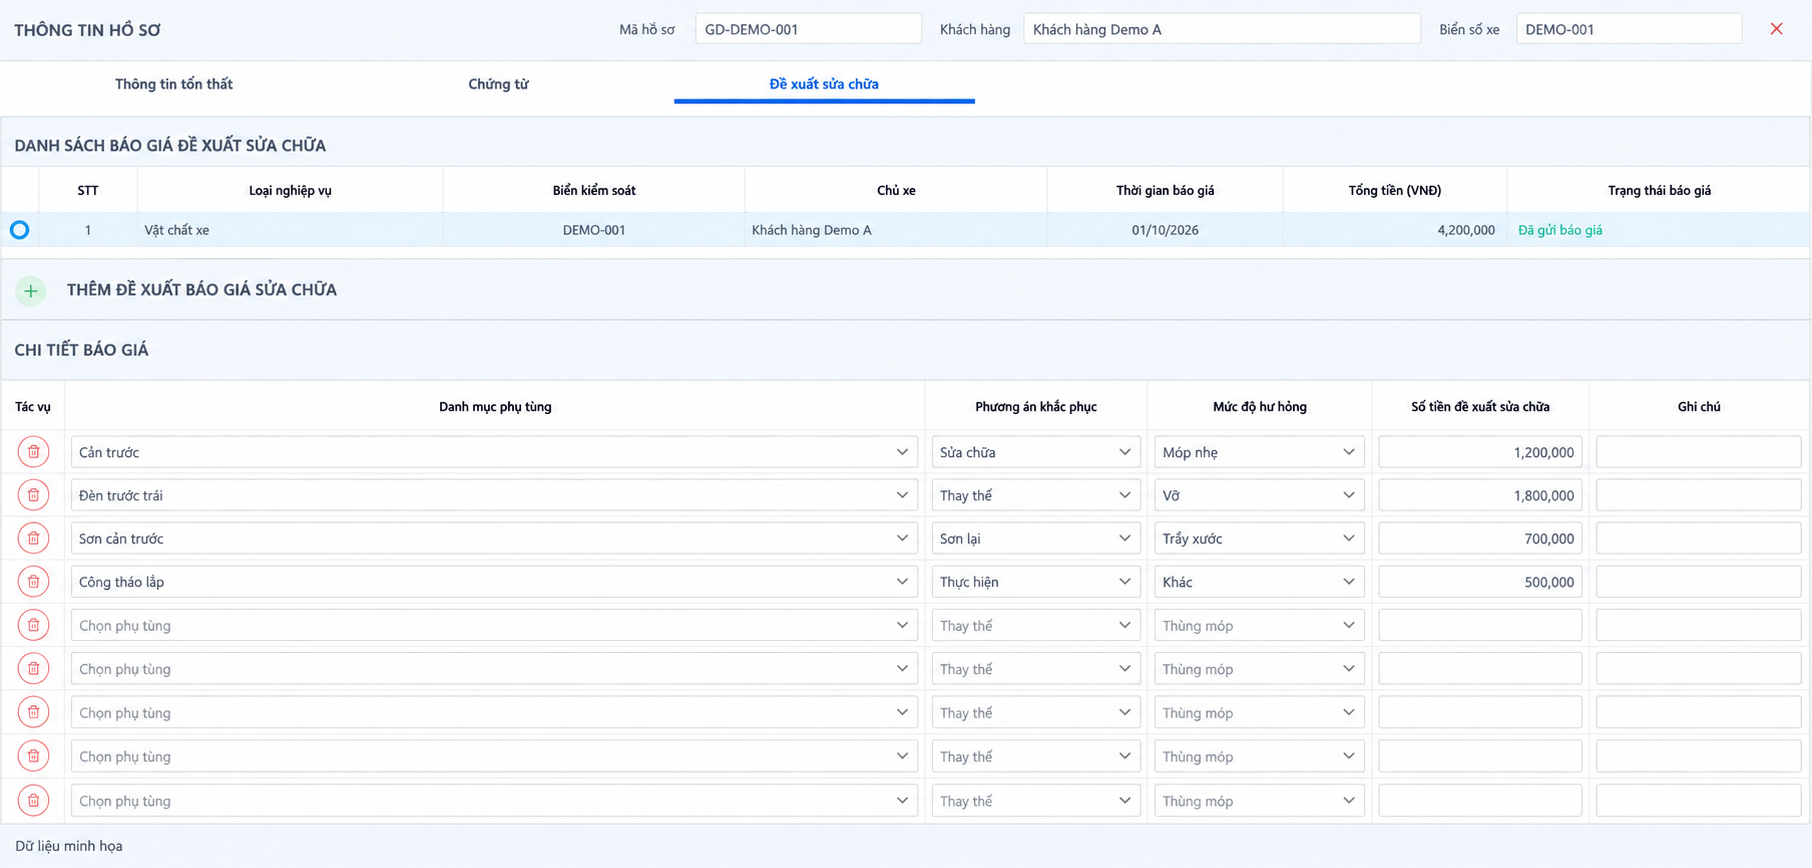The image size is (1812, 868).
Task: Click the Thời gian báo giá column header
Action: tap(1165, 190)
